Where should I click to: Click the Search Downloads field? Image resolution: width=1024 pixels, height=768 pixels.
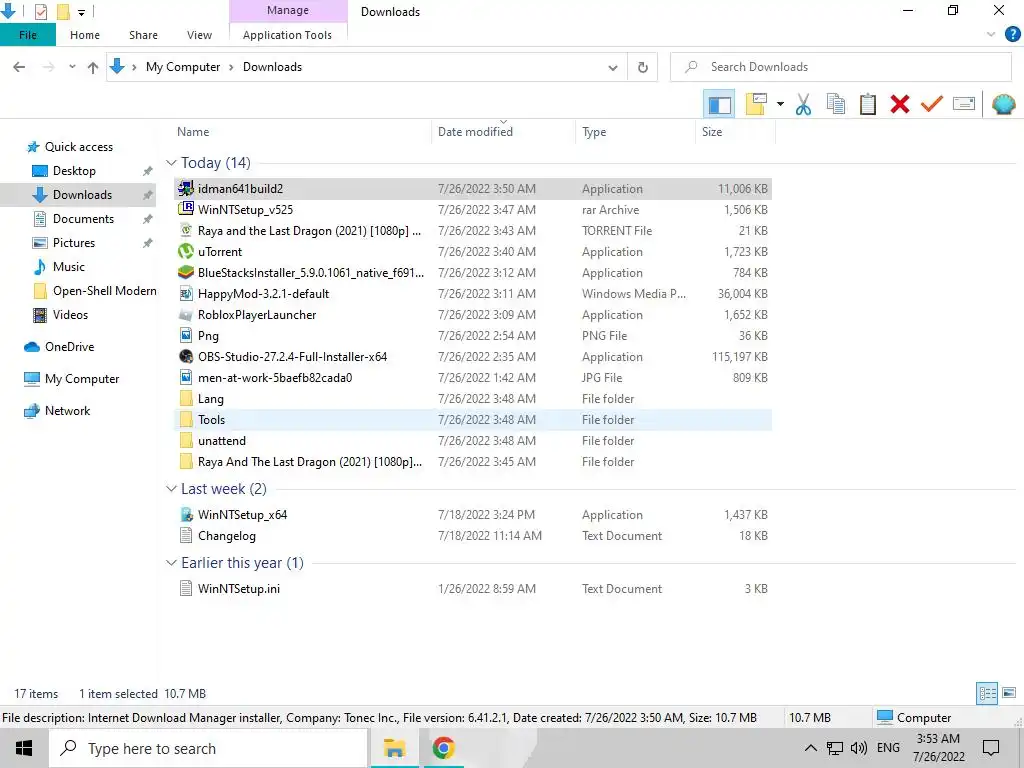click(x=840, y=67)
